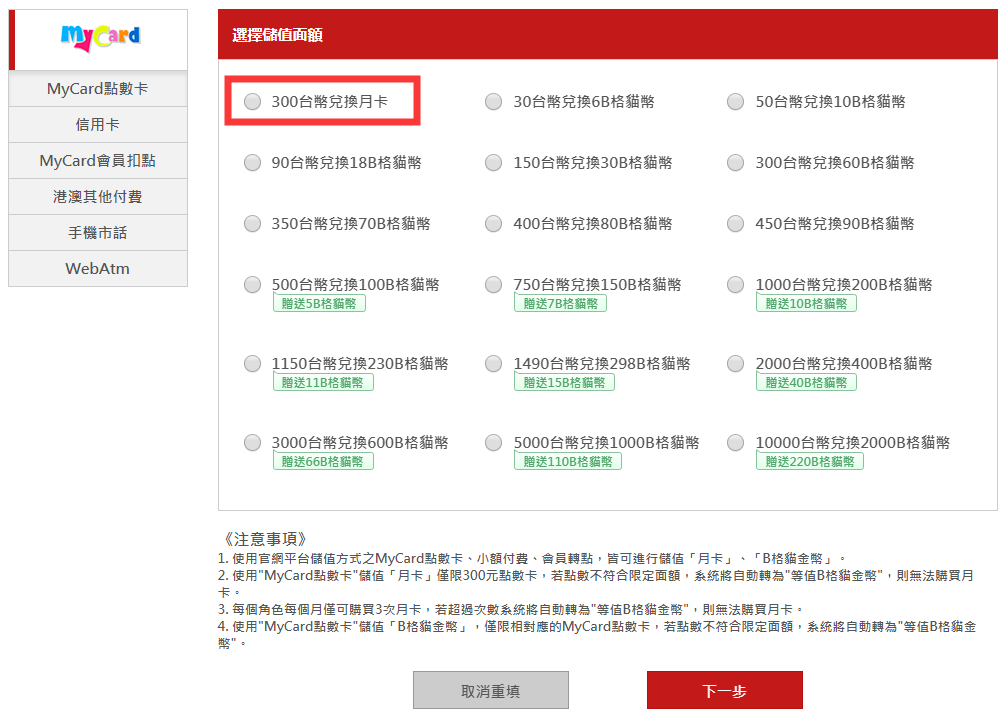Click the 贈送66B格貓幣 bonus badge
The width and height of the screenshot is (1007, 720).
click(323, 461)
